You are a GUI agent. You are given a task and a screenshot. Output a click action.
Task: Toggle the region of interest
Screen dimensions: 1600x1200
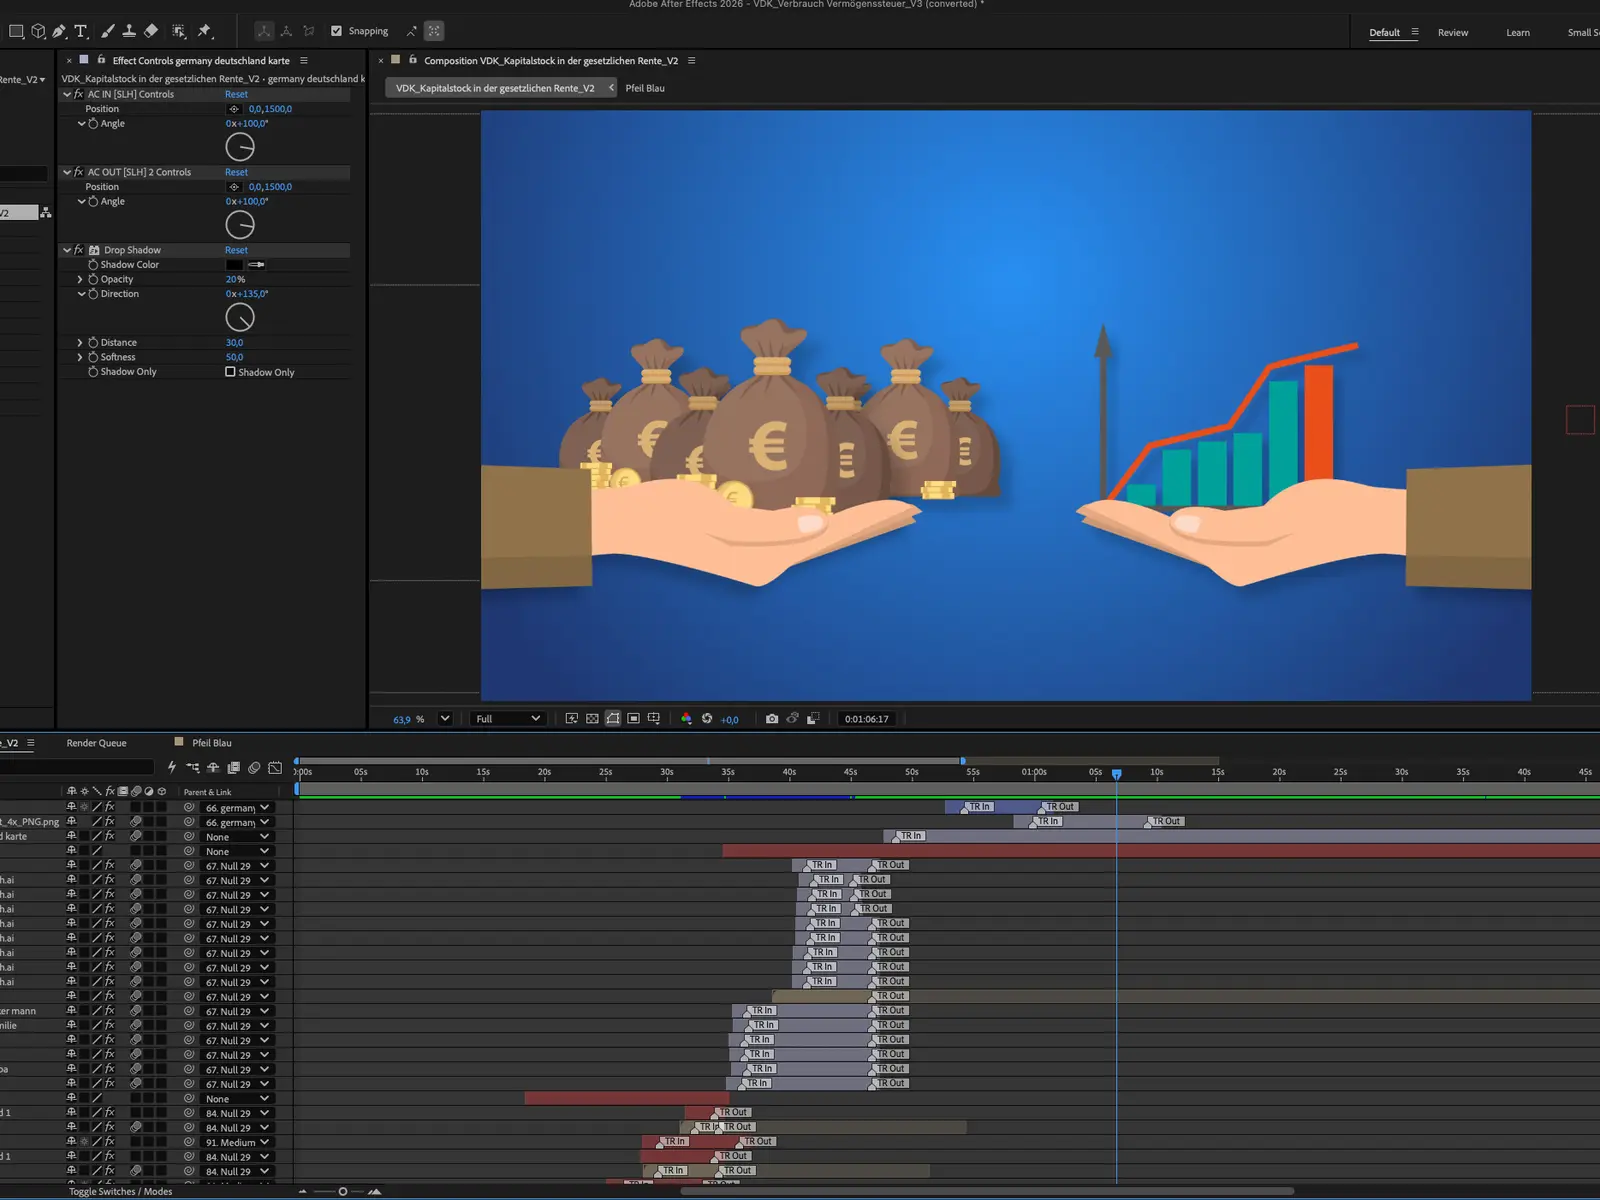pyautogui.click(x=633, y=719)
